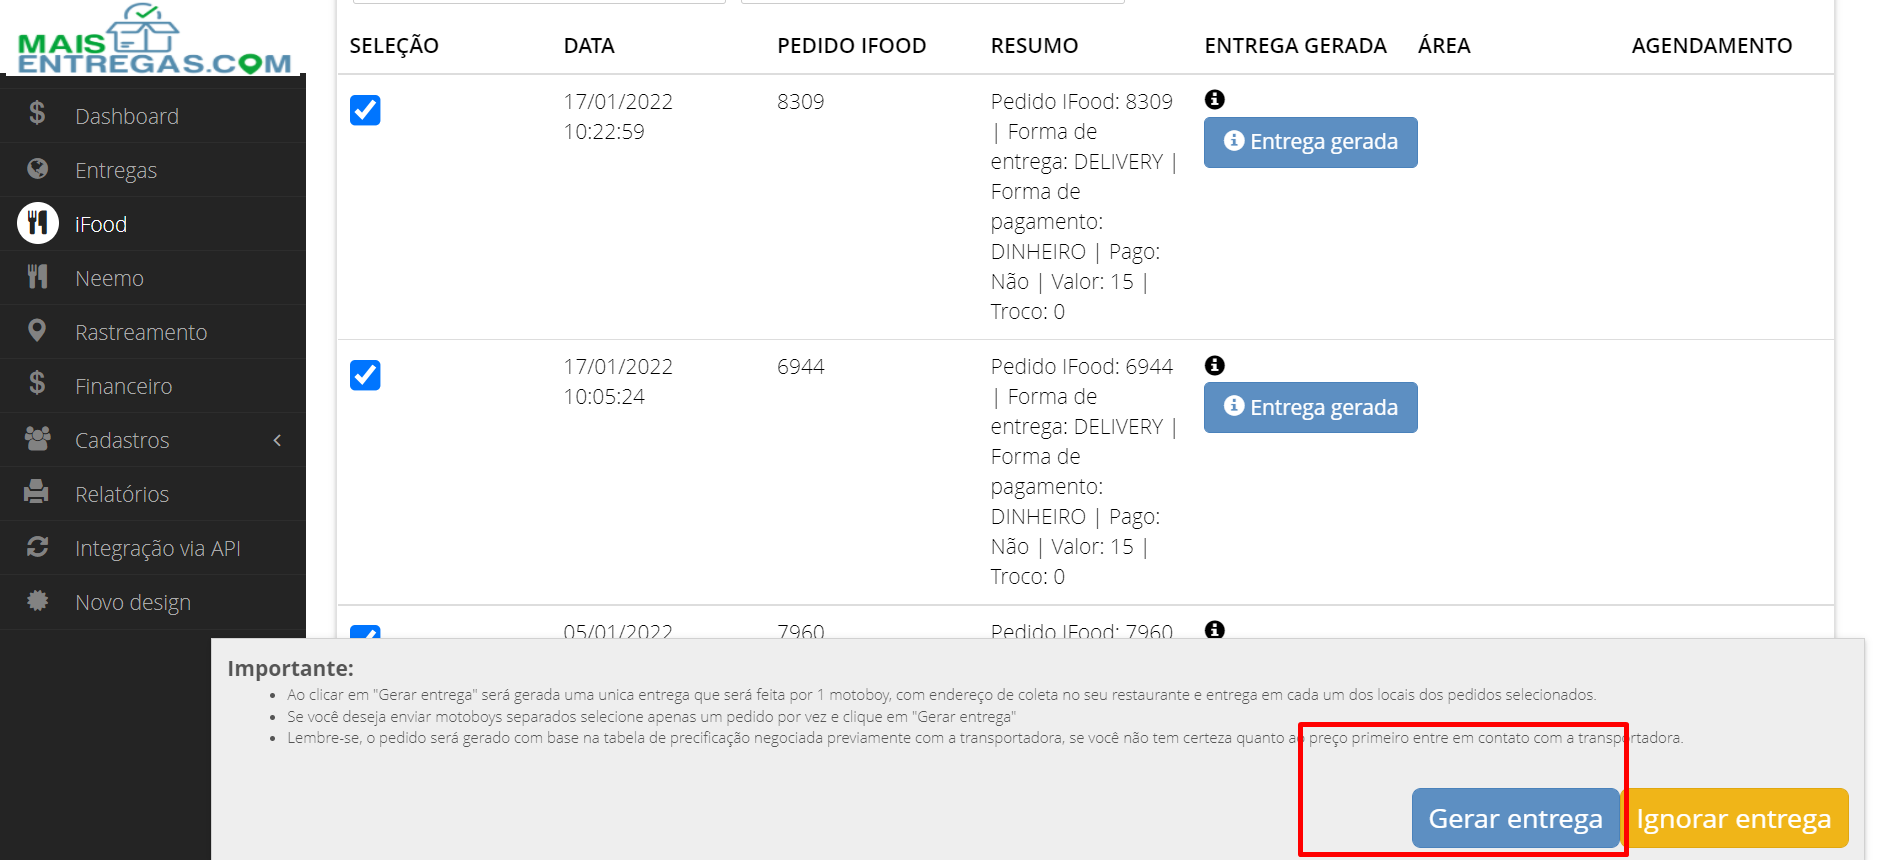Click Entrega gerada button for order 8309

click(1310, 142)
